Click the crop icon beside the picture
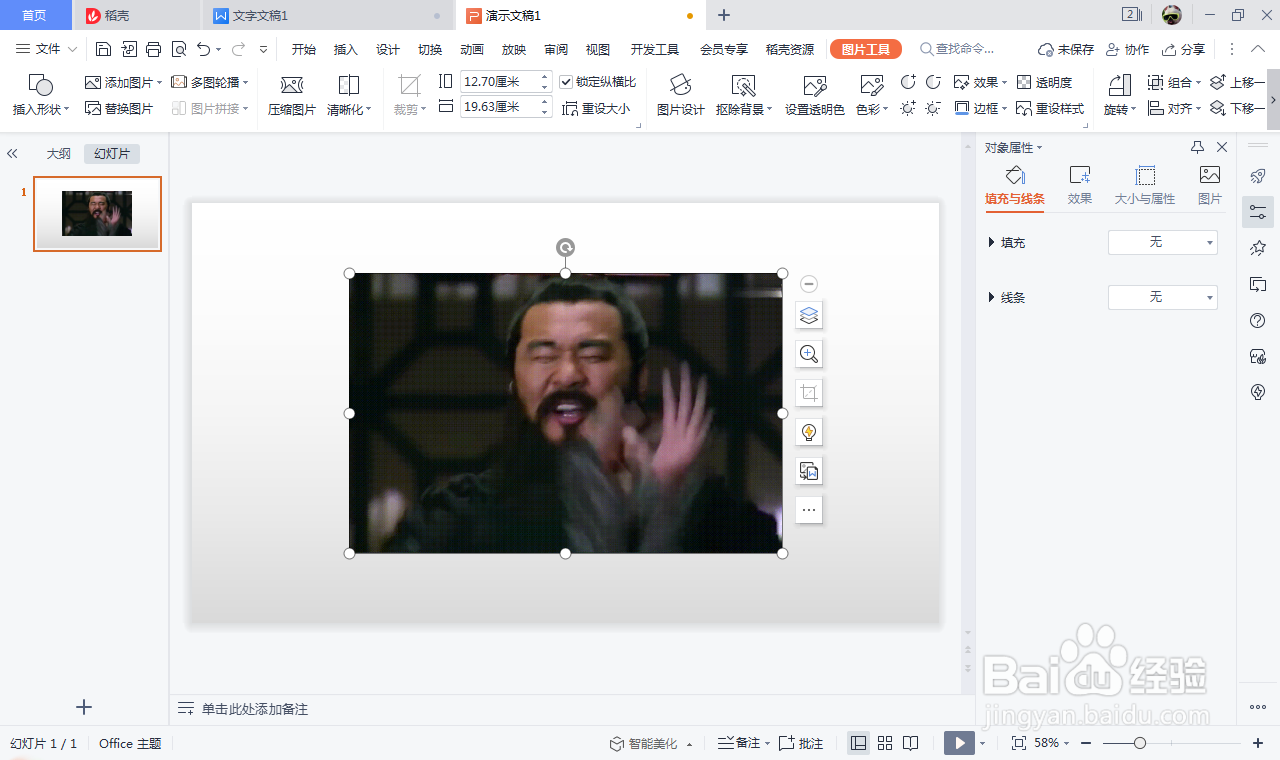The height and width of the screenshot is (760, 1280). click(x=809, y=393)
